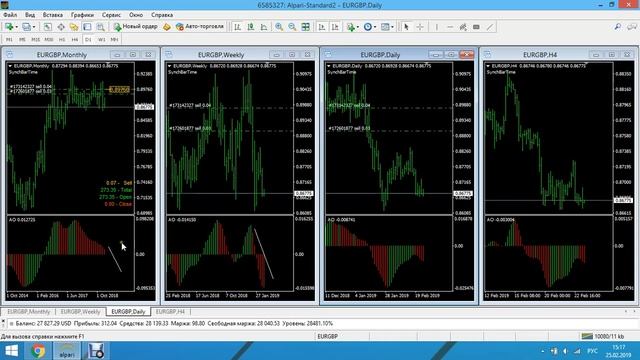Image resolution: width=640 pixels, height=360 pixels.
Task: Open the Окно menu
Action: (136, 15)
